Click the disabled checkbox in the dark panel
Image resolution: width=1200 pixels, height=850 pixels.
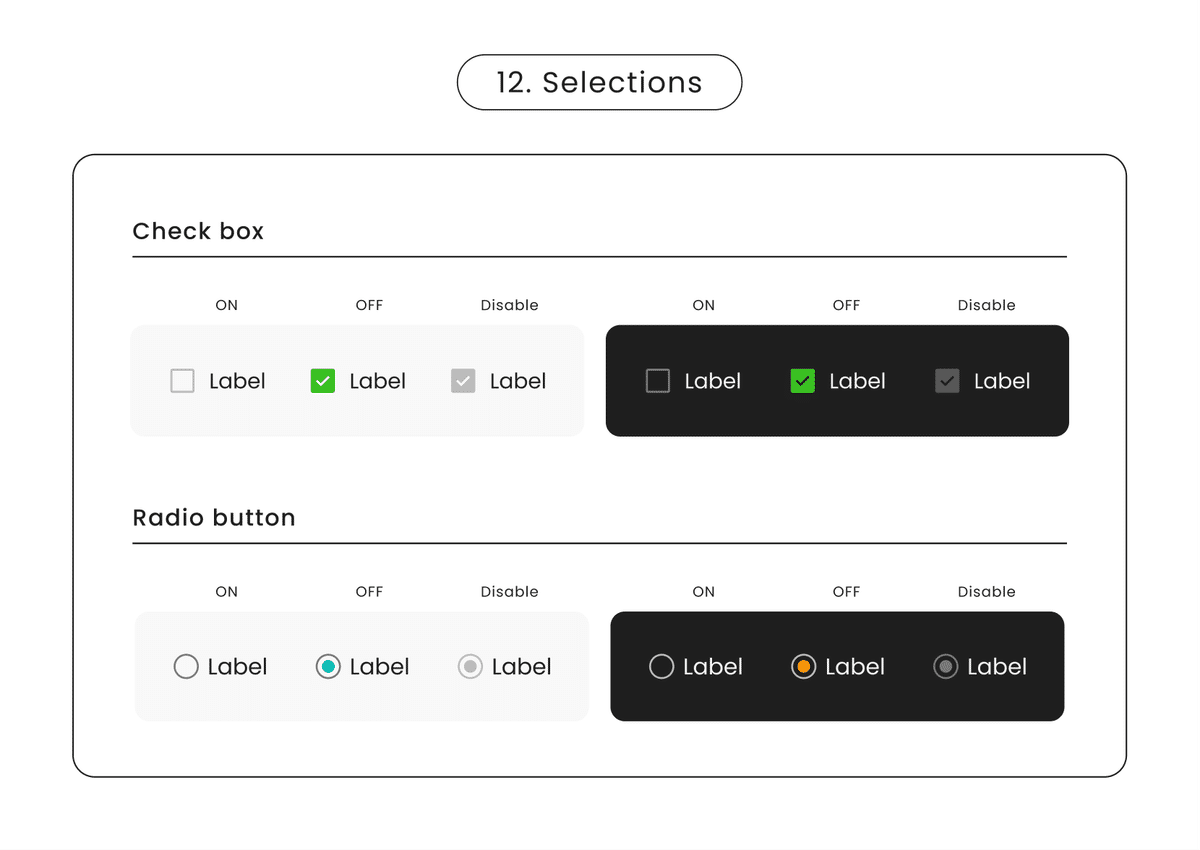click(x=947, y=381)
